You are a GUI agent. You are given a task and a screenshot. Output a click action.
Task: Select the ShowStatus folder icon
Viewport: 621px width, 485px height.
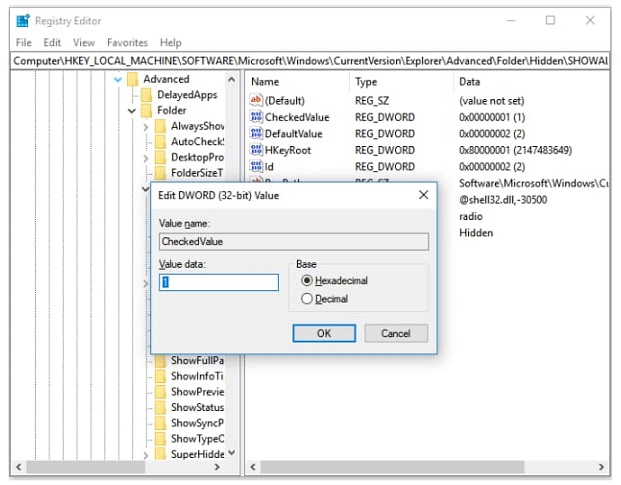[160, 407]
